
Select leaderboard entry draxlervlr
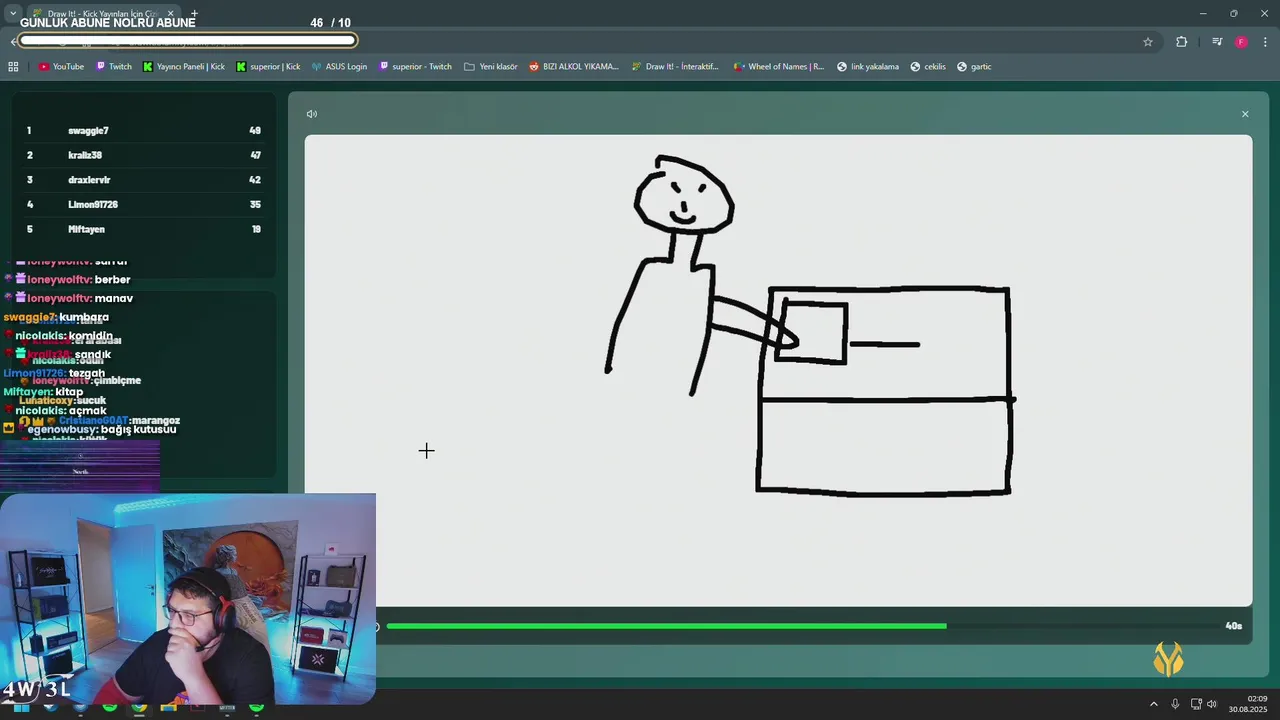[x=143, y=180]
